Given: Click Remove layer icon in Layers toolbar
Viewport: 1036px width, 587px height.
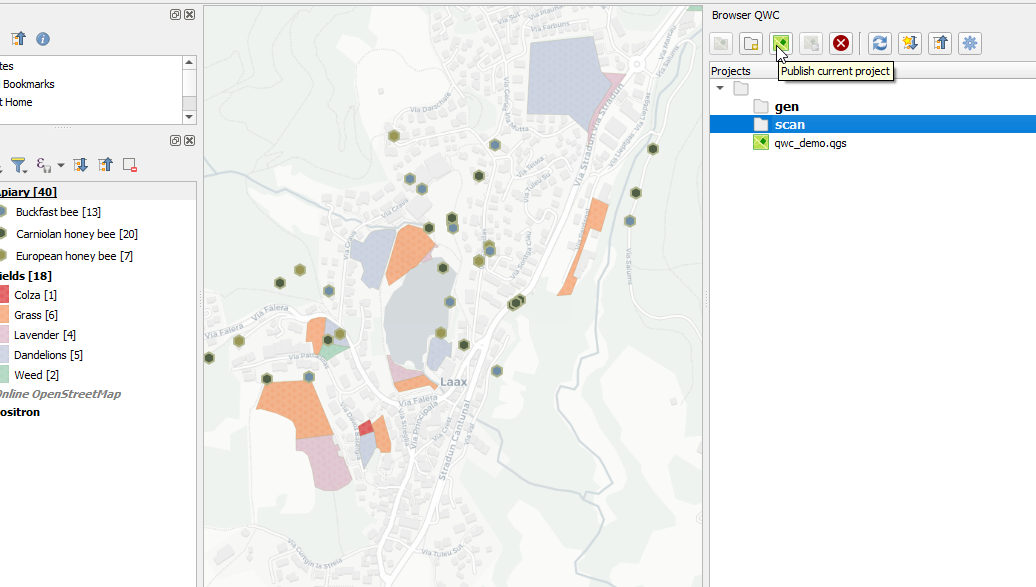Looking at the screenshot, I should pos(130,165).
